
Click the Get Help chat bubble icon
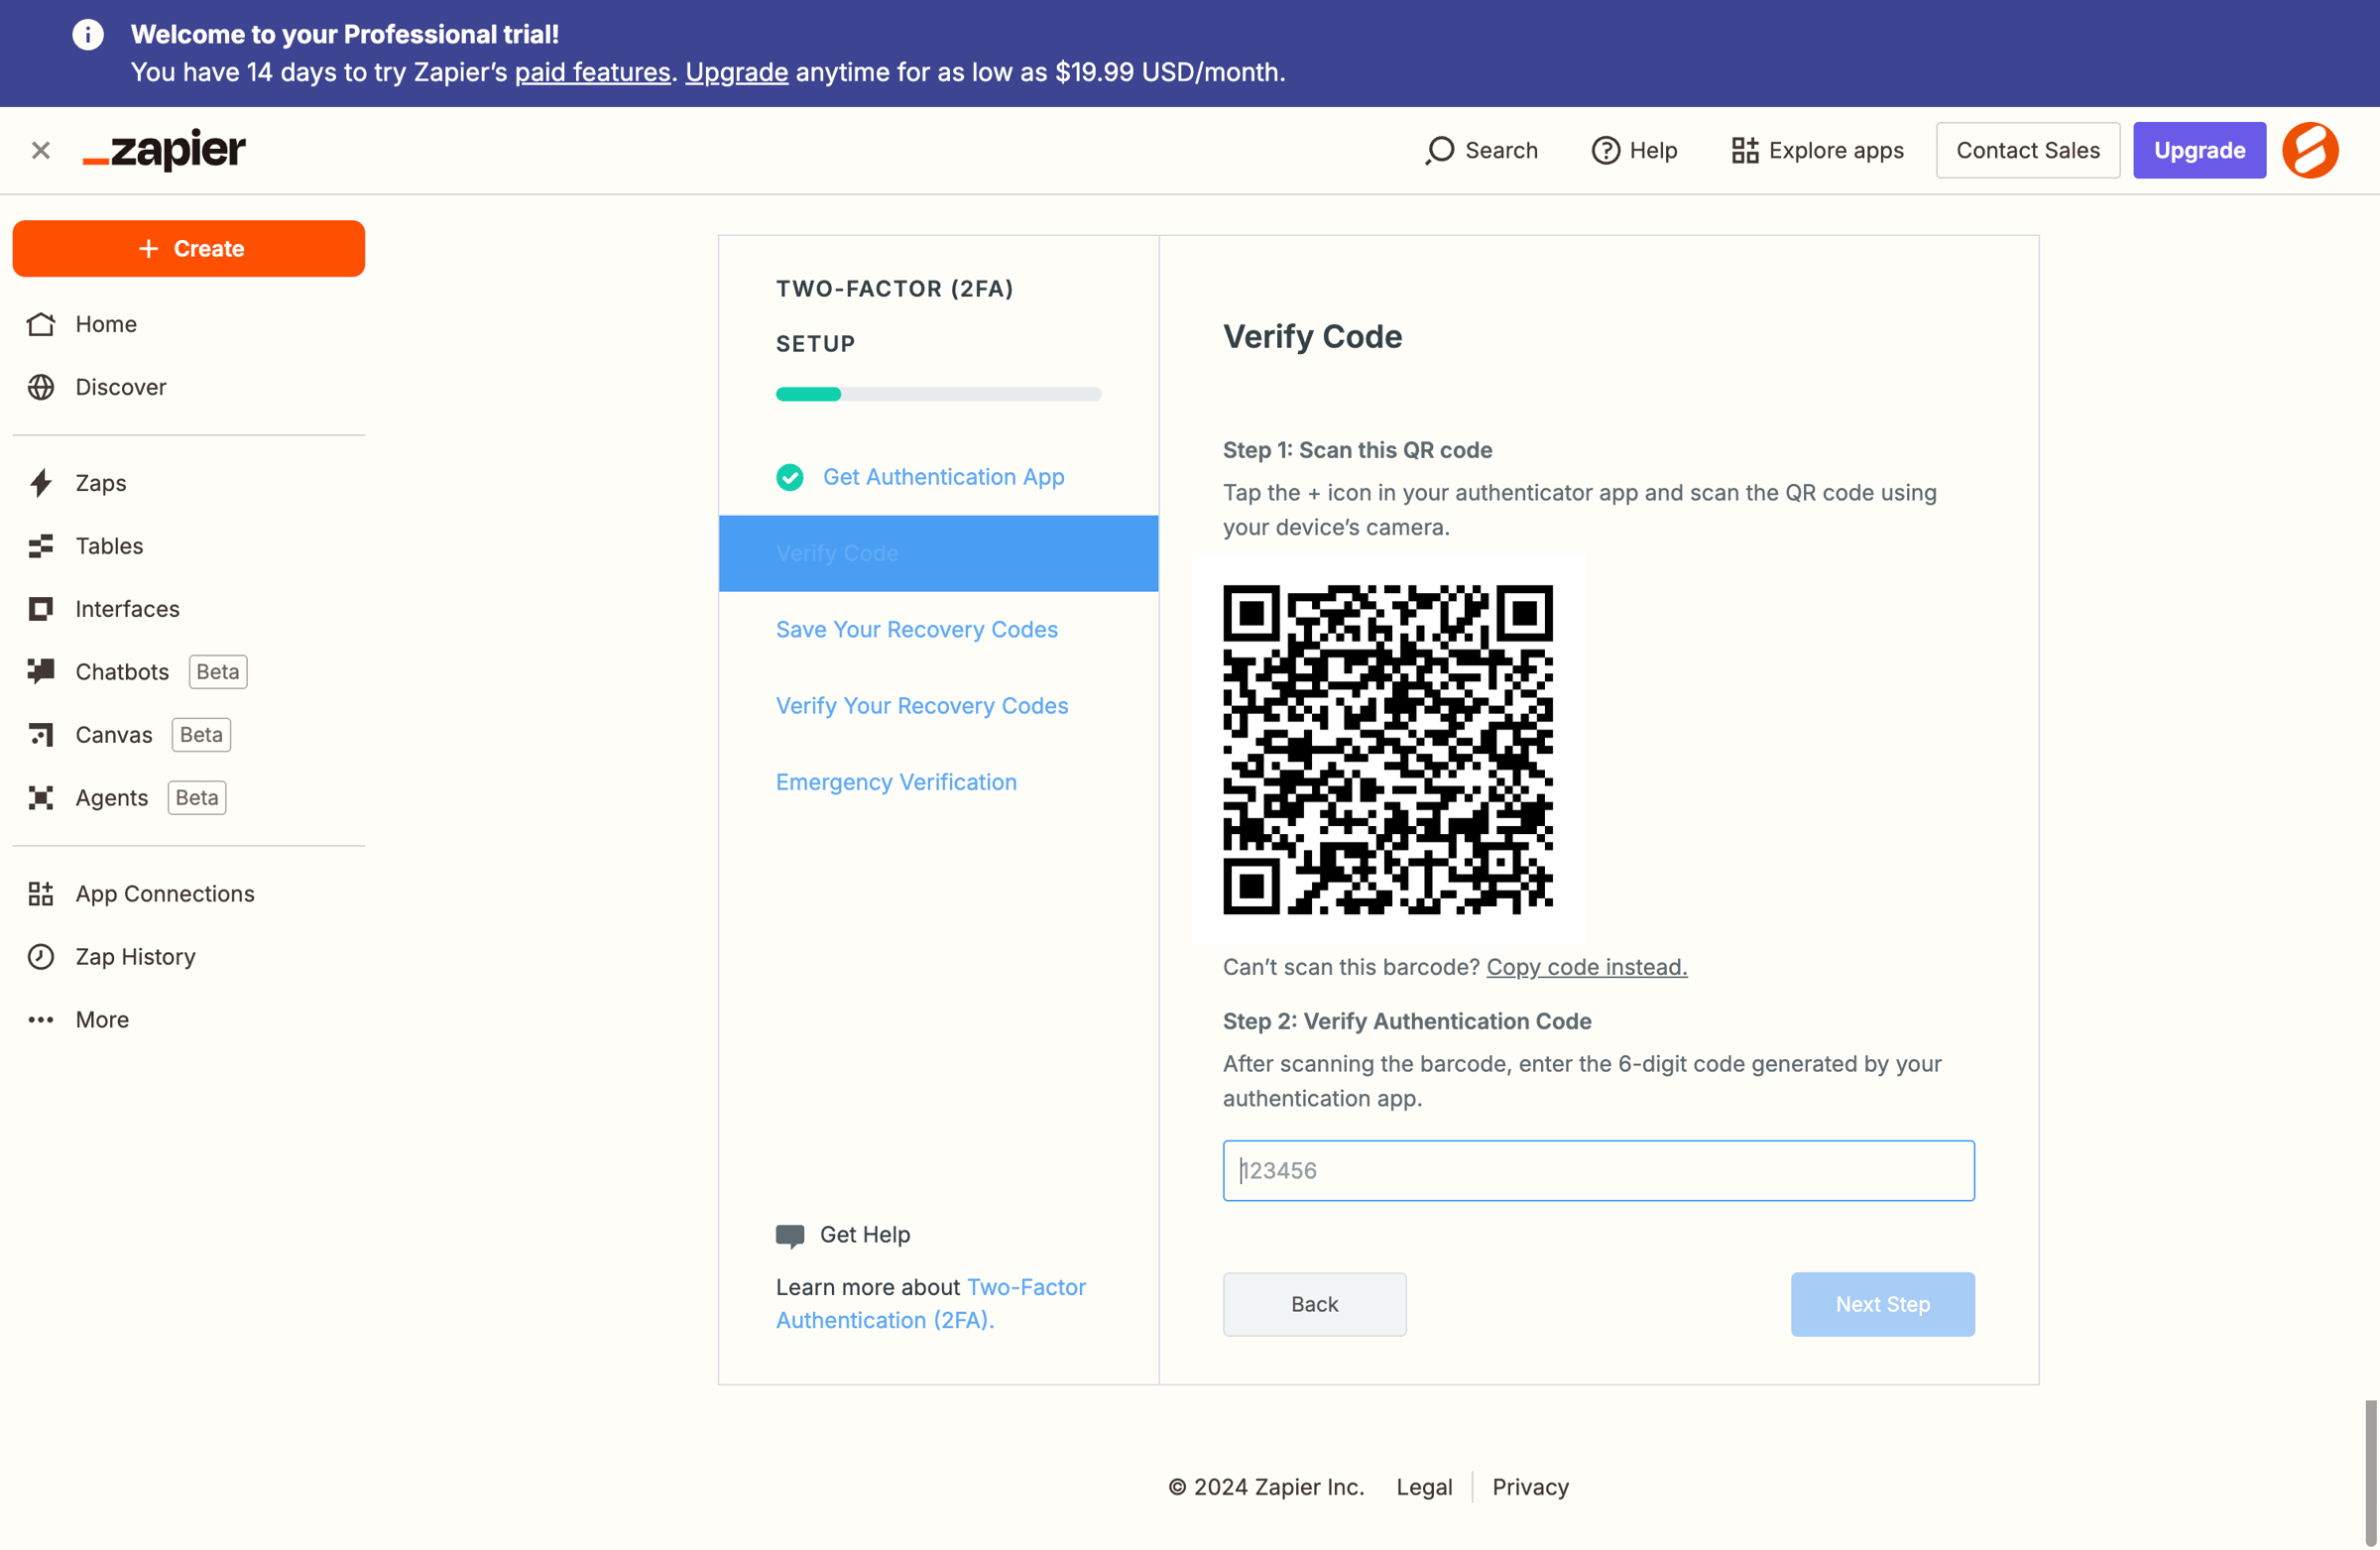790,1236
